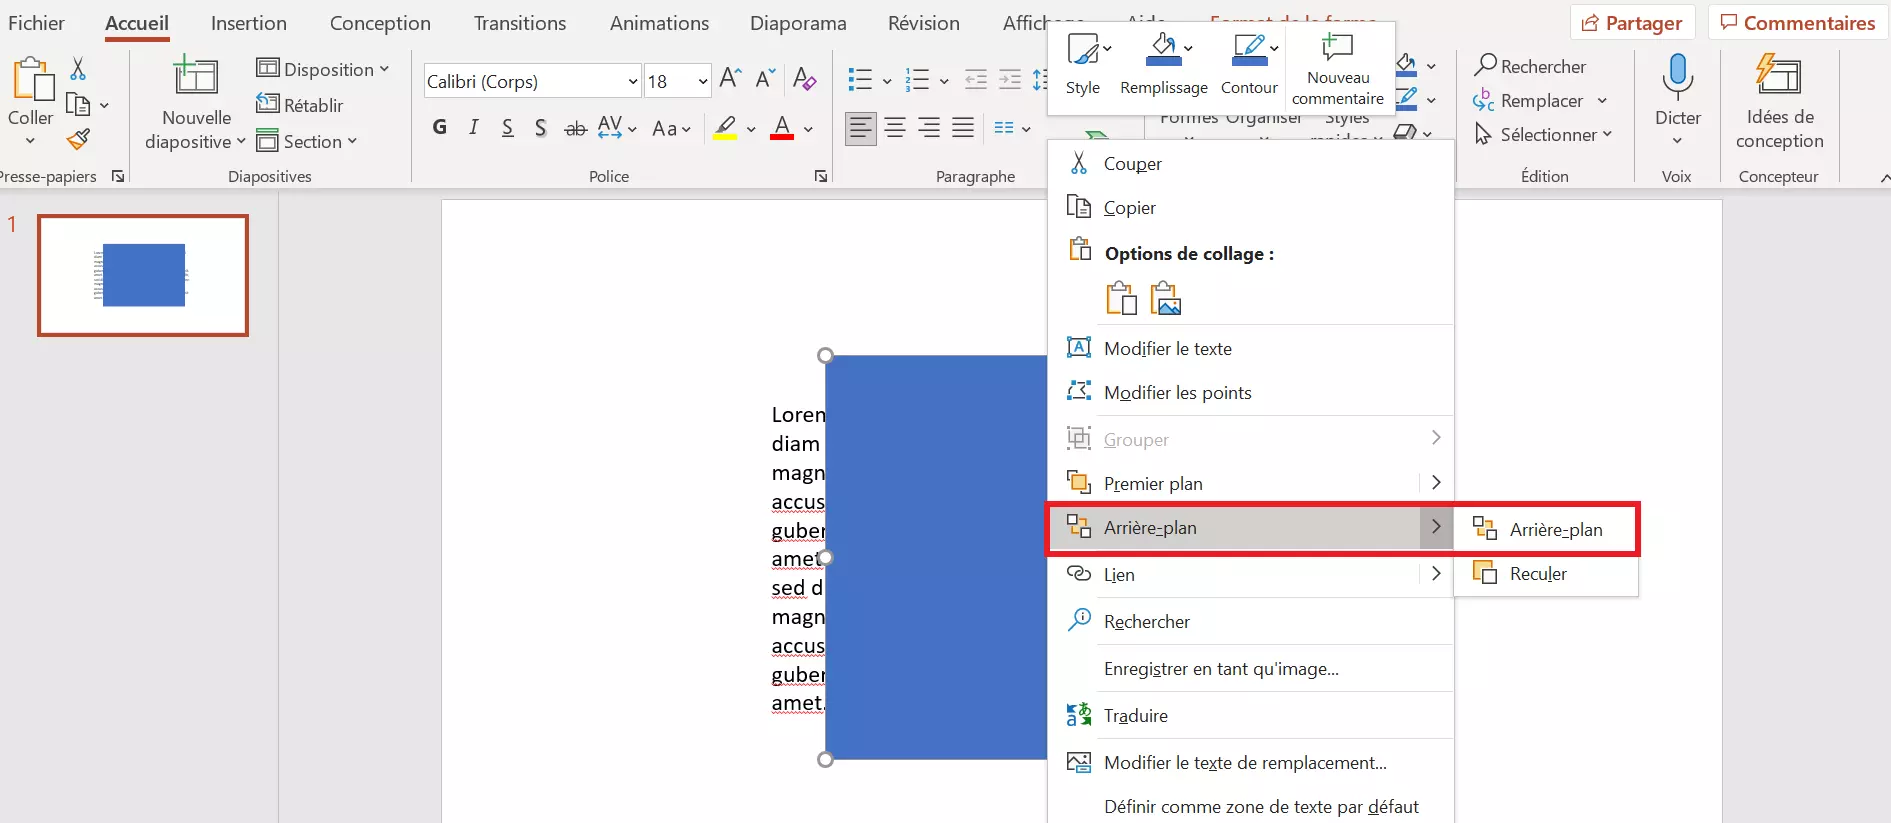Toggle align text right
This screenshot has width=1891, height=823.
point(929,128)
